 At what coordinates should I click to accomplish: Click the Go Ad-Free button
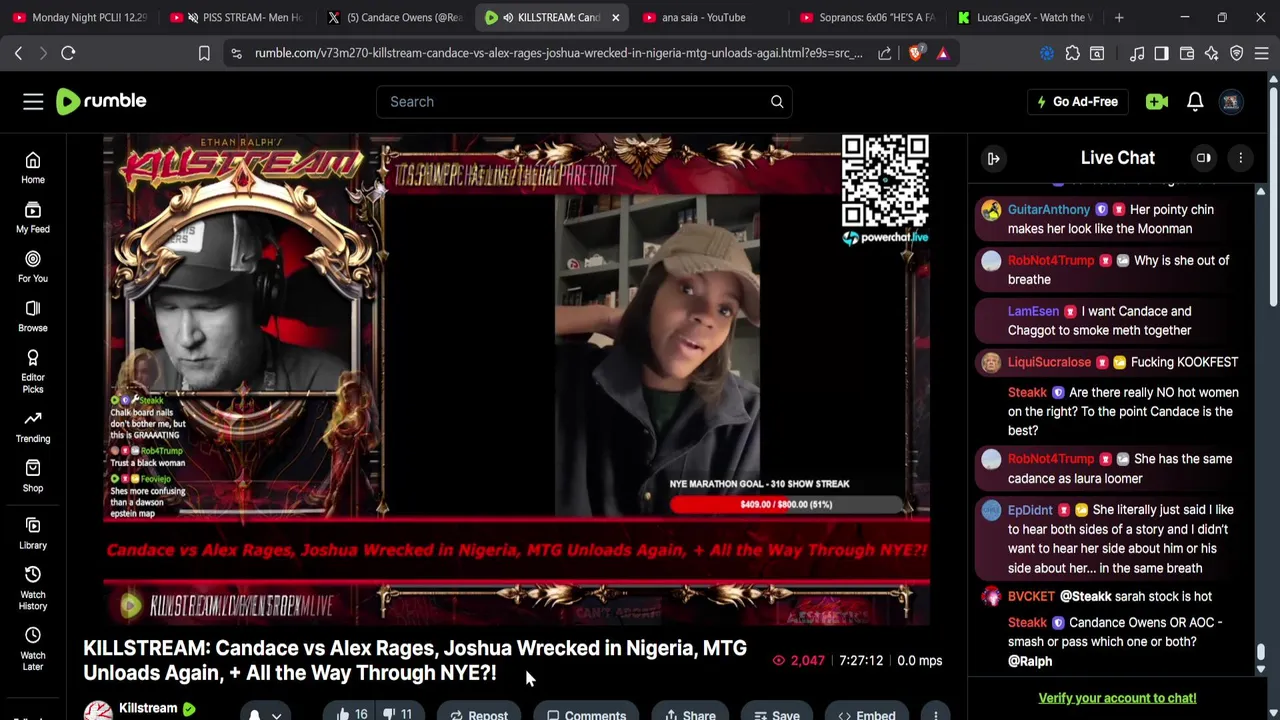[1076, 101]
